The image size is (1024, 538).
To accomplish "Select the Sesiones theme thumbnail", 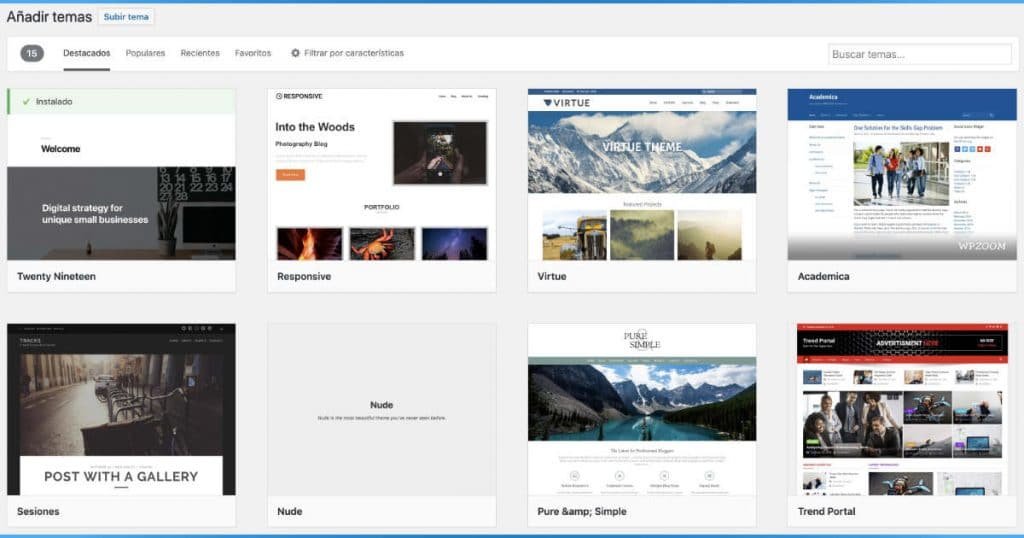I will tap(121, 409).
